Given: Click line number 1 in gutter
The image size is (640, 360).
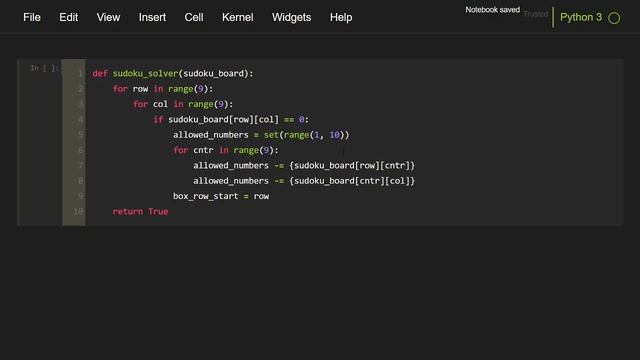Looking at the screenshot, I should click(80, 74).
